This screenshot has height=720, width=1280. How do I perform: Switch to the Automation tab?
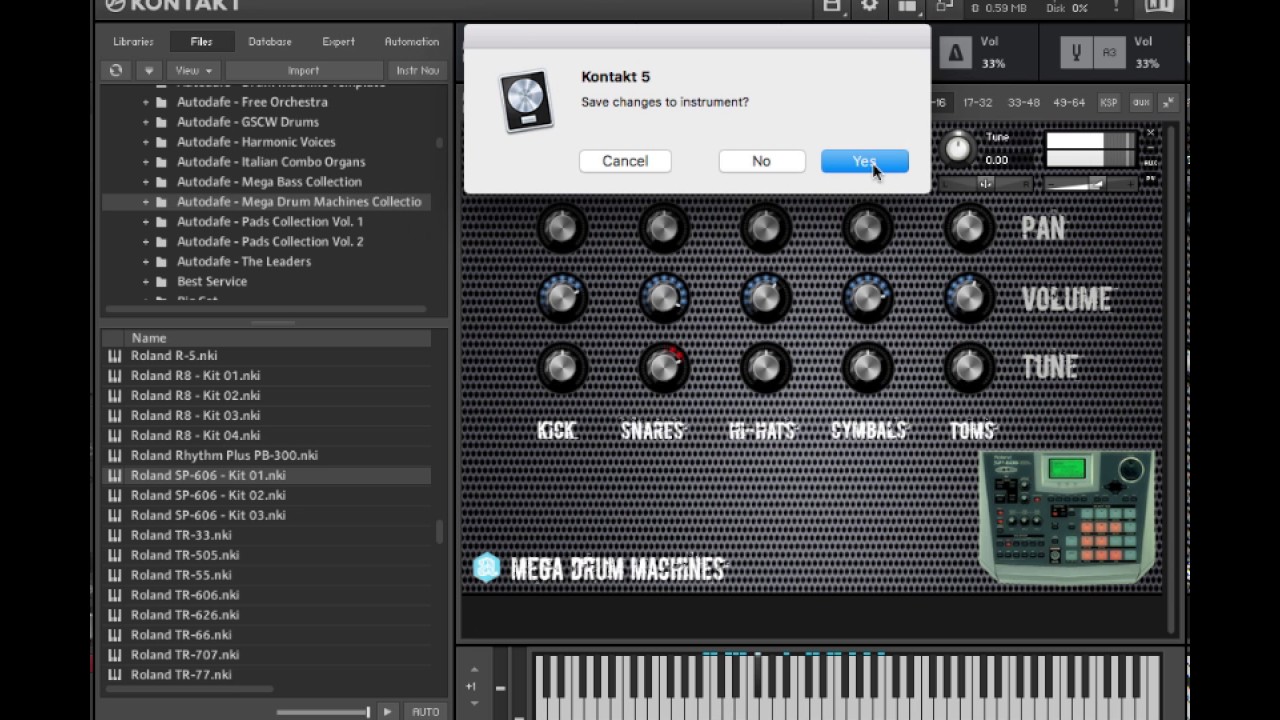click(x=412, y=42)
